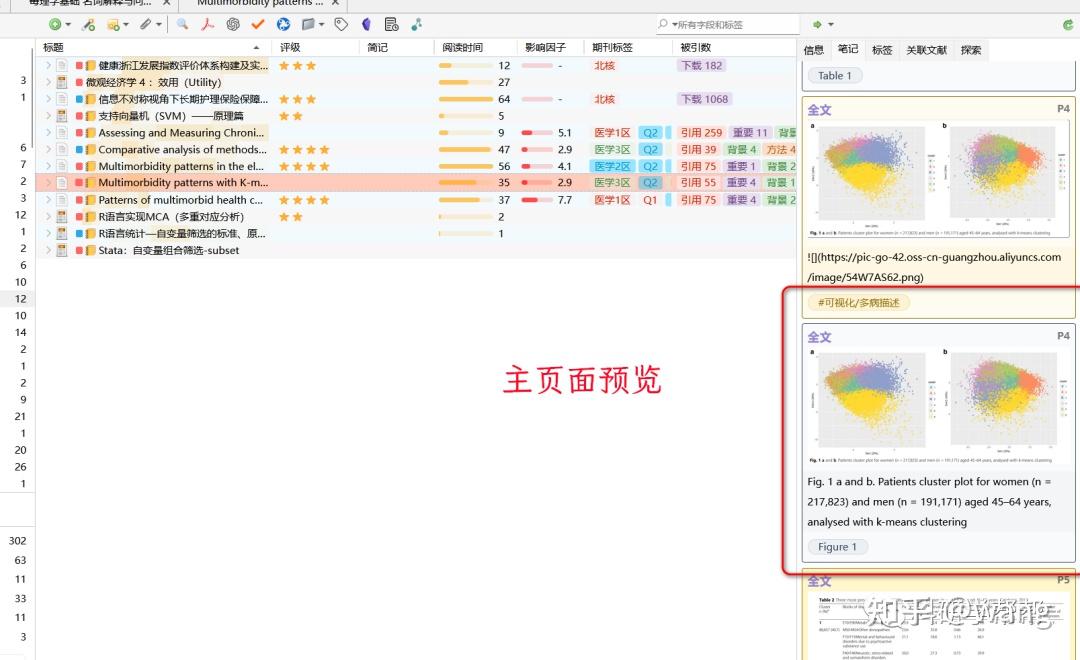Switch to the 关联文献 tab
Screen dimensions: 1080x660
coord(926,50)
